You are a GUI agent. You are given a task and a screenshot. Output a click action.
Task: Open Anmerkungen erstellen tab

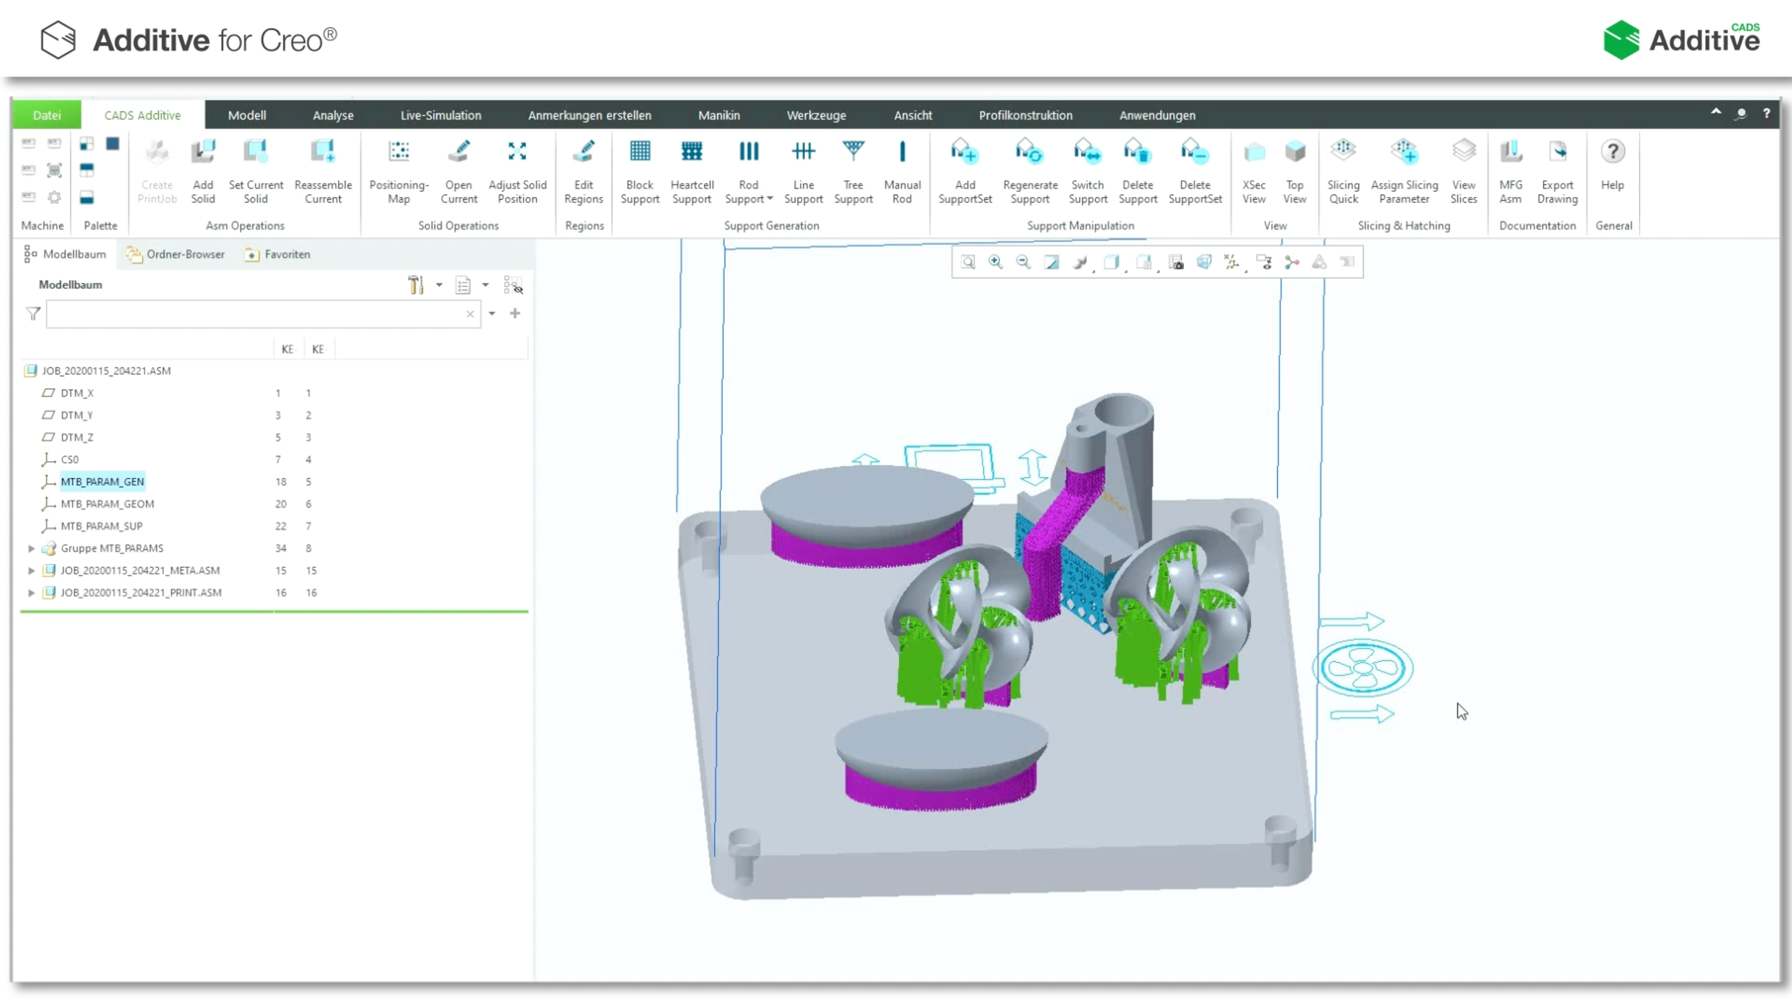(590, 115)
